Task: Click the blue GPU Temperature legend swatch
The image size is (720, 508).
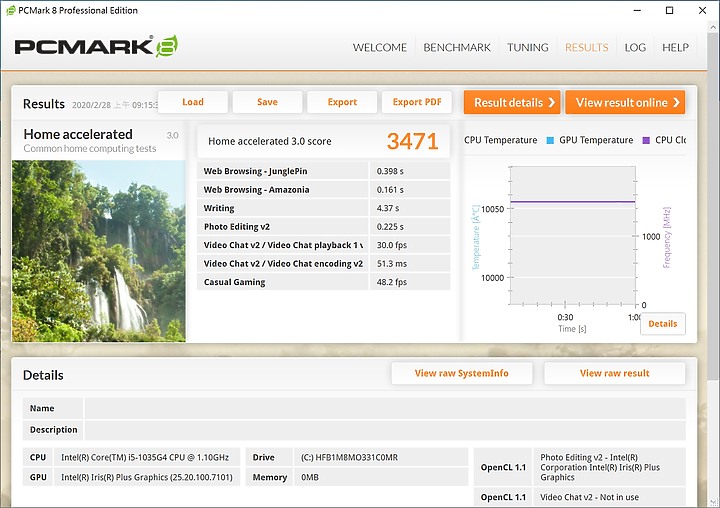Action: (550, 140)
